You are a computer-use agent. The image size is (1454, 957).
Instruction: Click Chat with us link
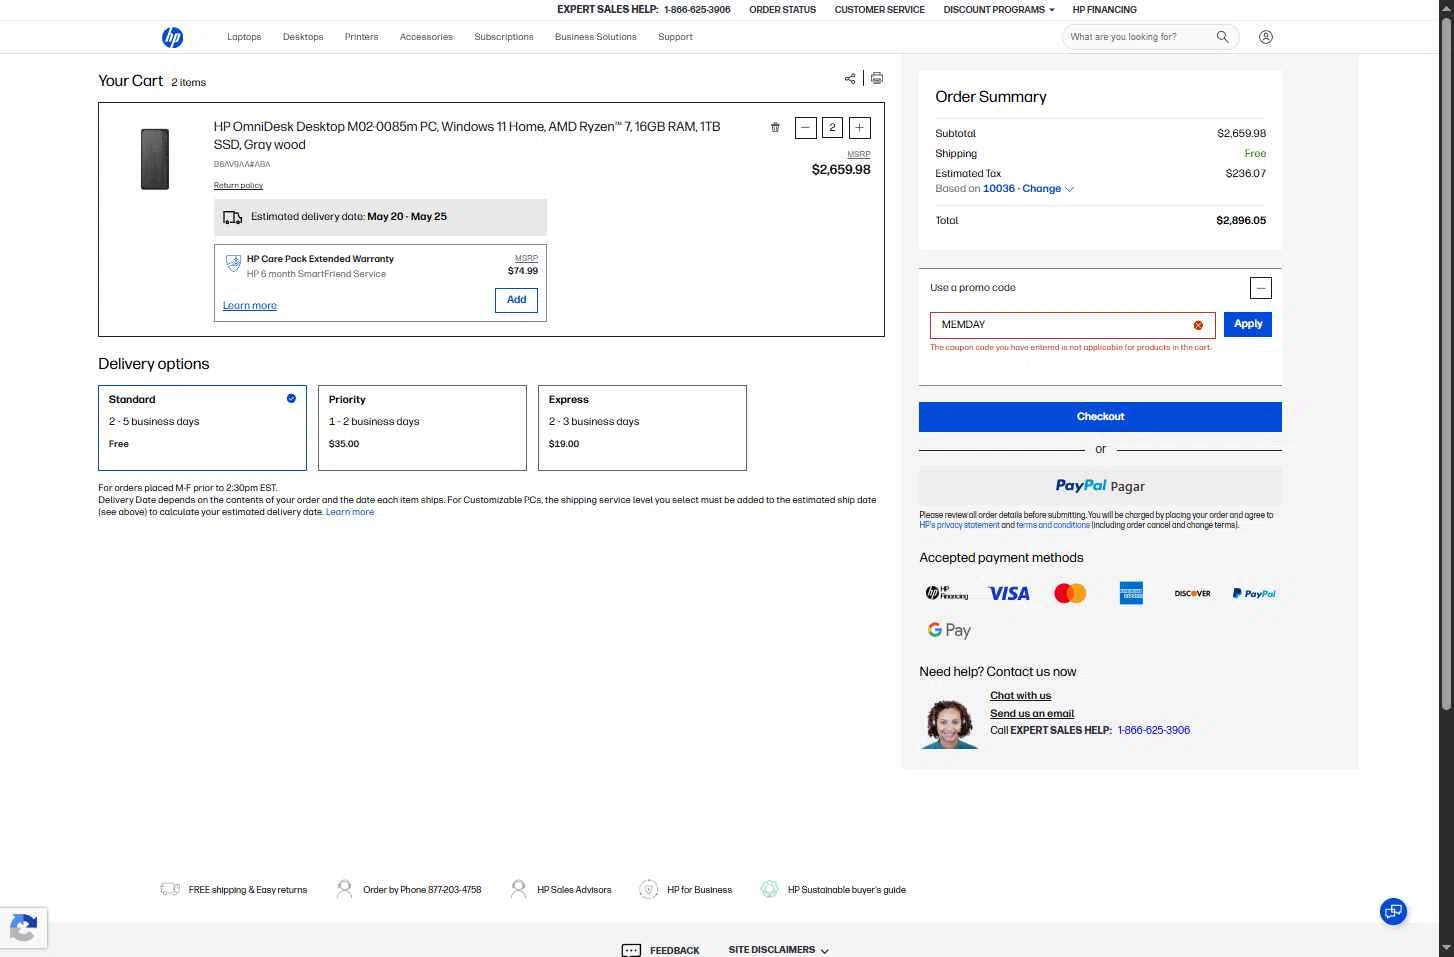[1020, 696]
